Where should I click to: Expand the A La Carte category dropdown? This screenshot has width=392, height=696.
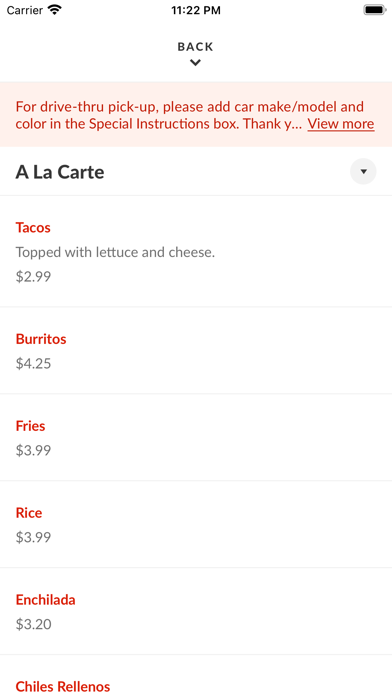(x=363, y=171)
